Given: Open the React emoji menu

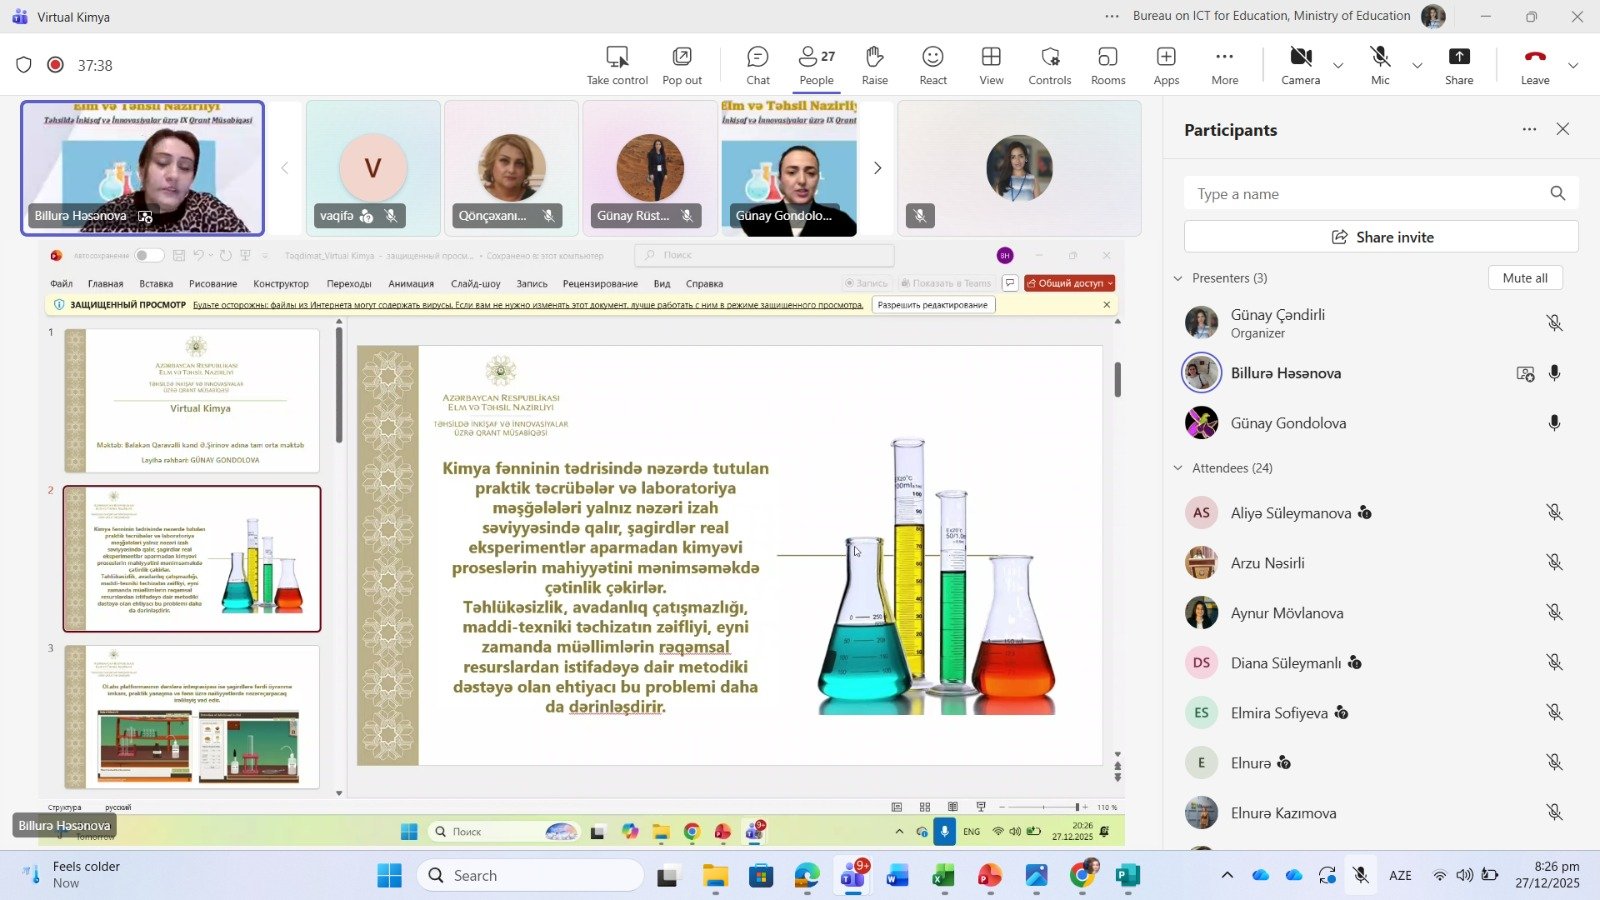Looking at the screenshot, I should [932, 65].
